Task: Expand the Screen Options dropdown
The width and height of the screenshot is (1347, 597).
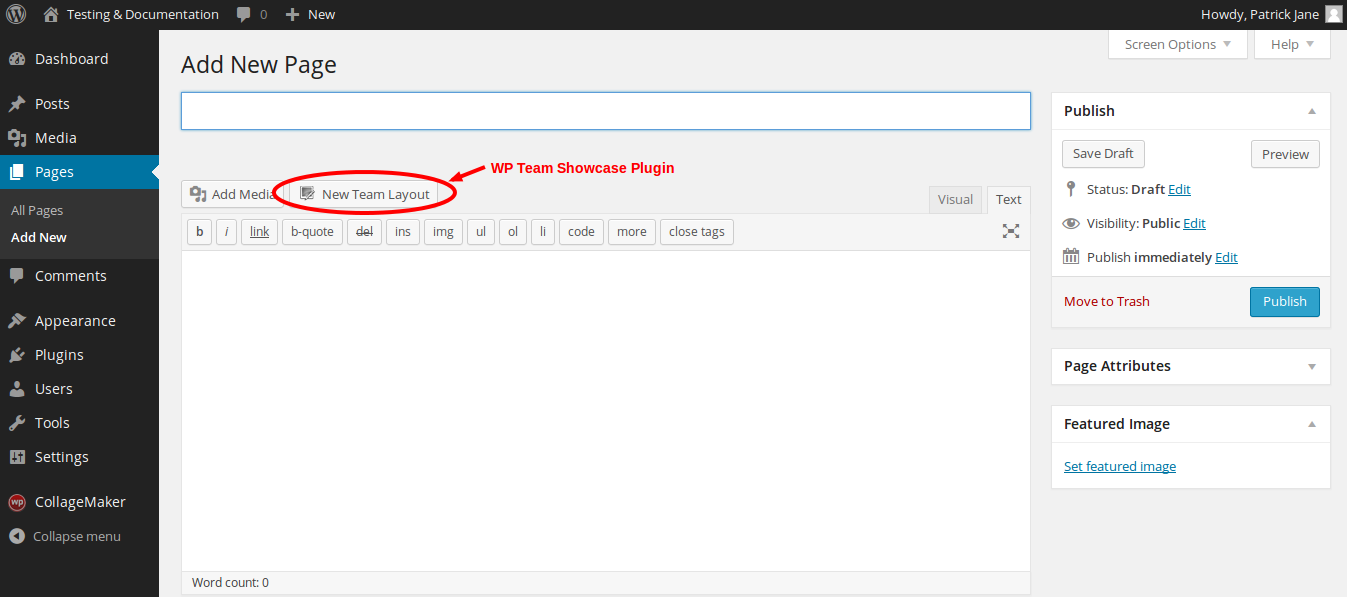Action: coord(1178,44)
